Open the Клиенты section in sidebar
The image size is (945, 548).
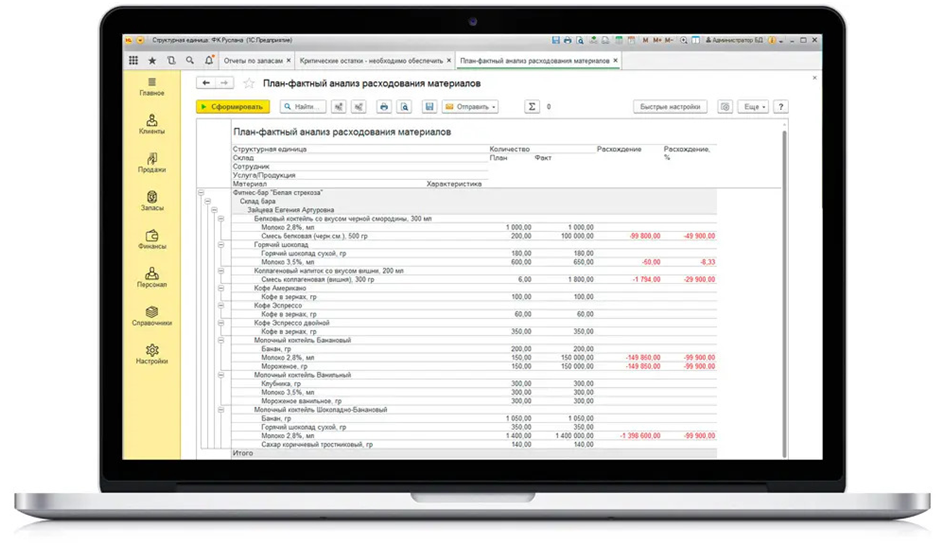point(152,125)
